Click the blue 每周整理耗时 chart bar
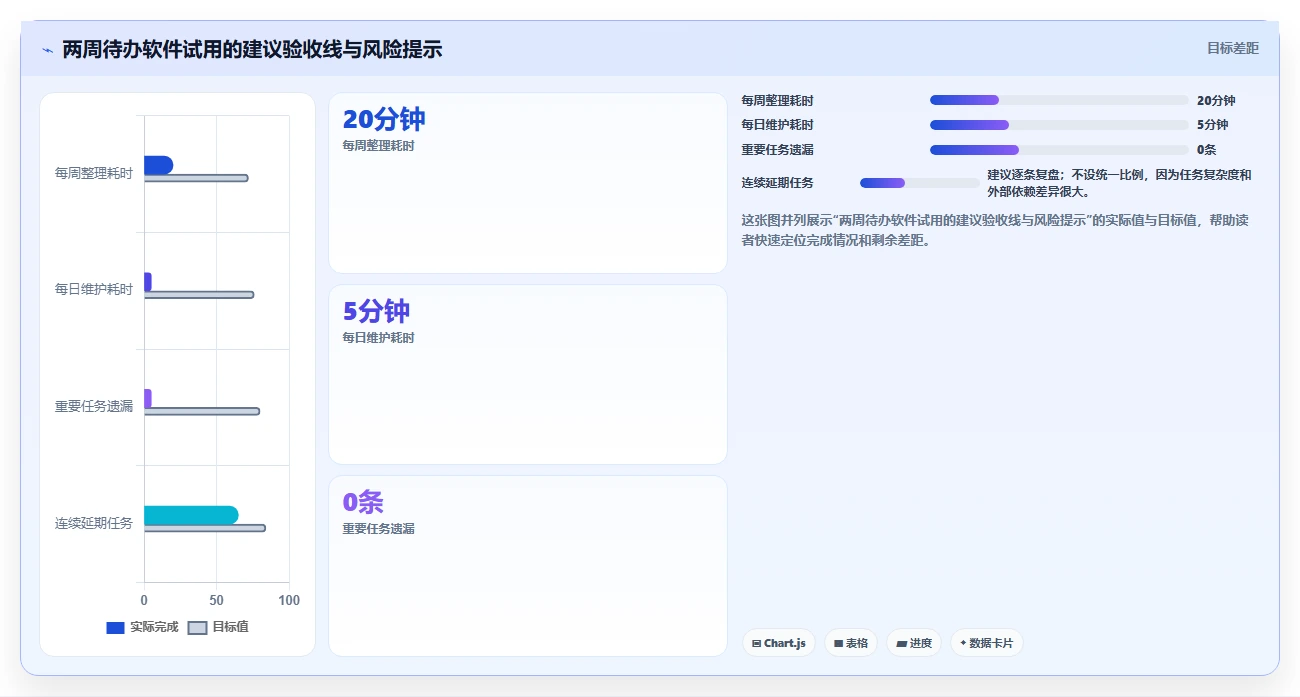 (158, 165)
